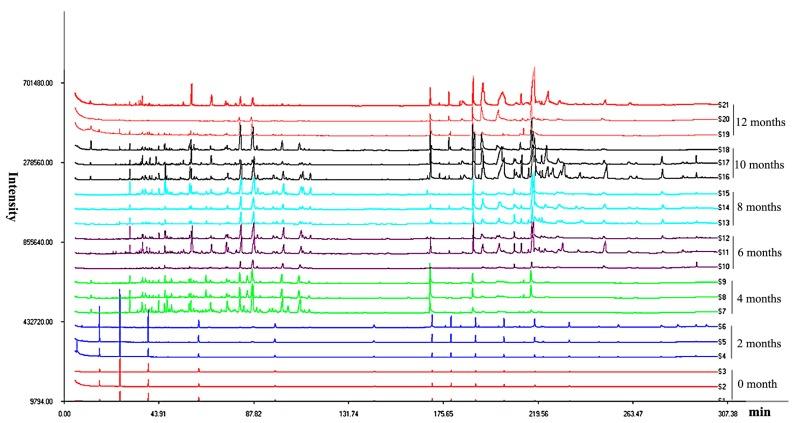Select the S6 chromatogram label
Screen dimensions: 798x423
(x=723, y=327)
